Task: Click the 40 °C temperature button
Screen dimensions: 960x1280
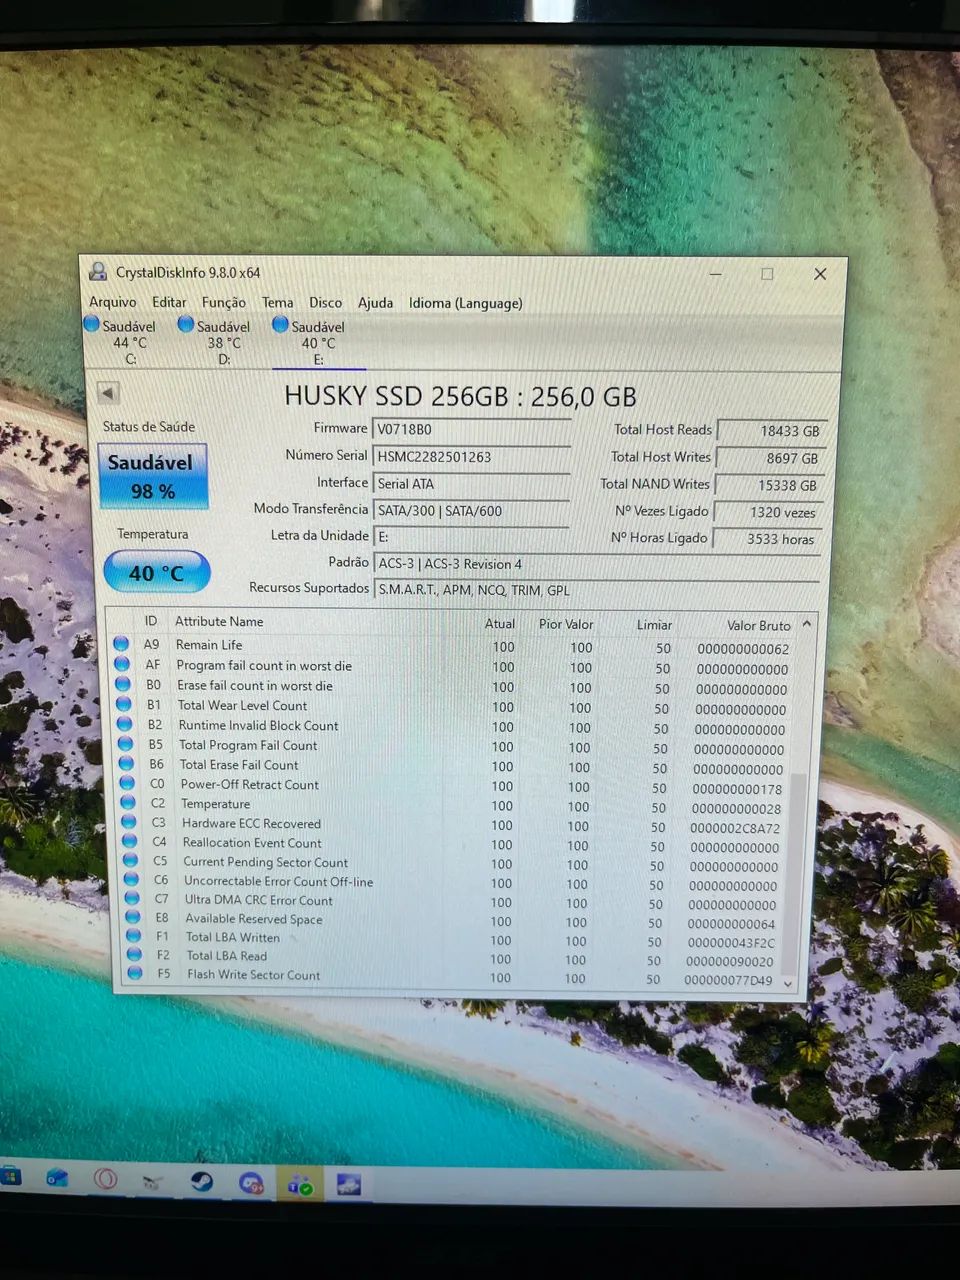Action: pos(157,572)
